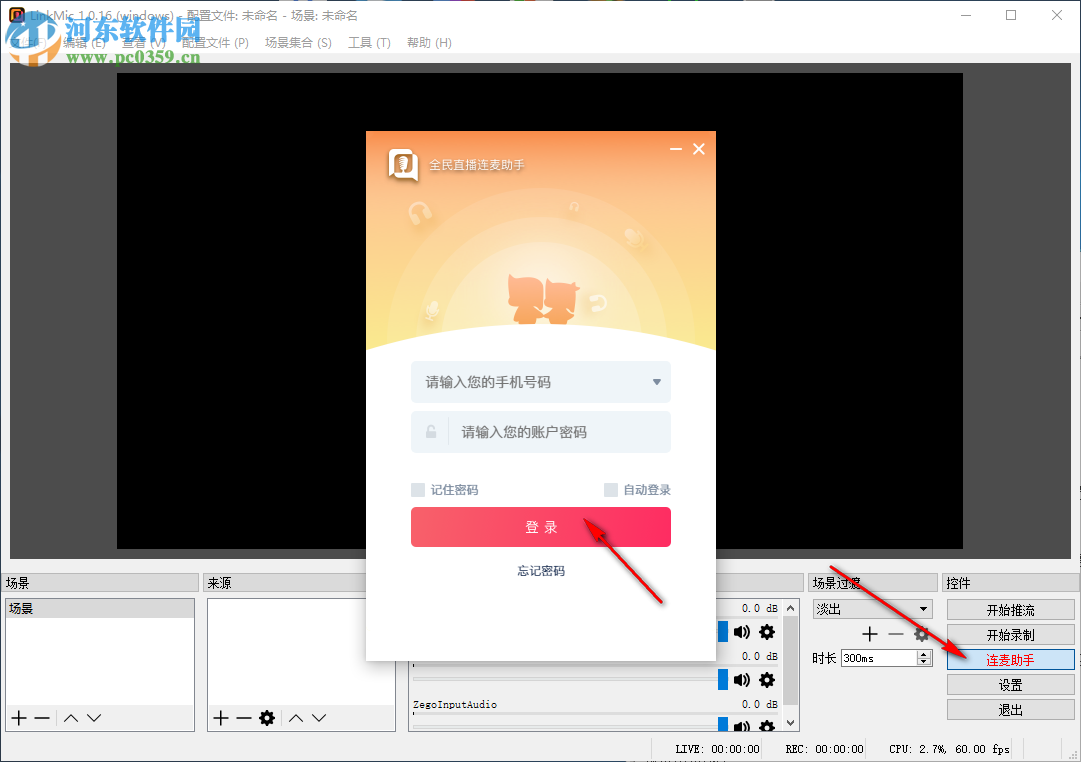1081x762 pixels.
Task: Open settings gear of first mixer channel
Action: [x=767, y=632]
